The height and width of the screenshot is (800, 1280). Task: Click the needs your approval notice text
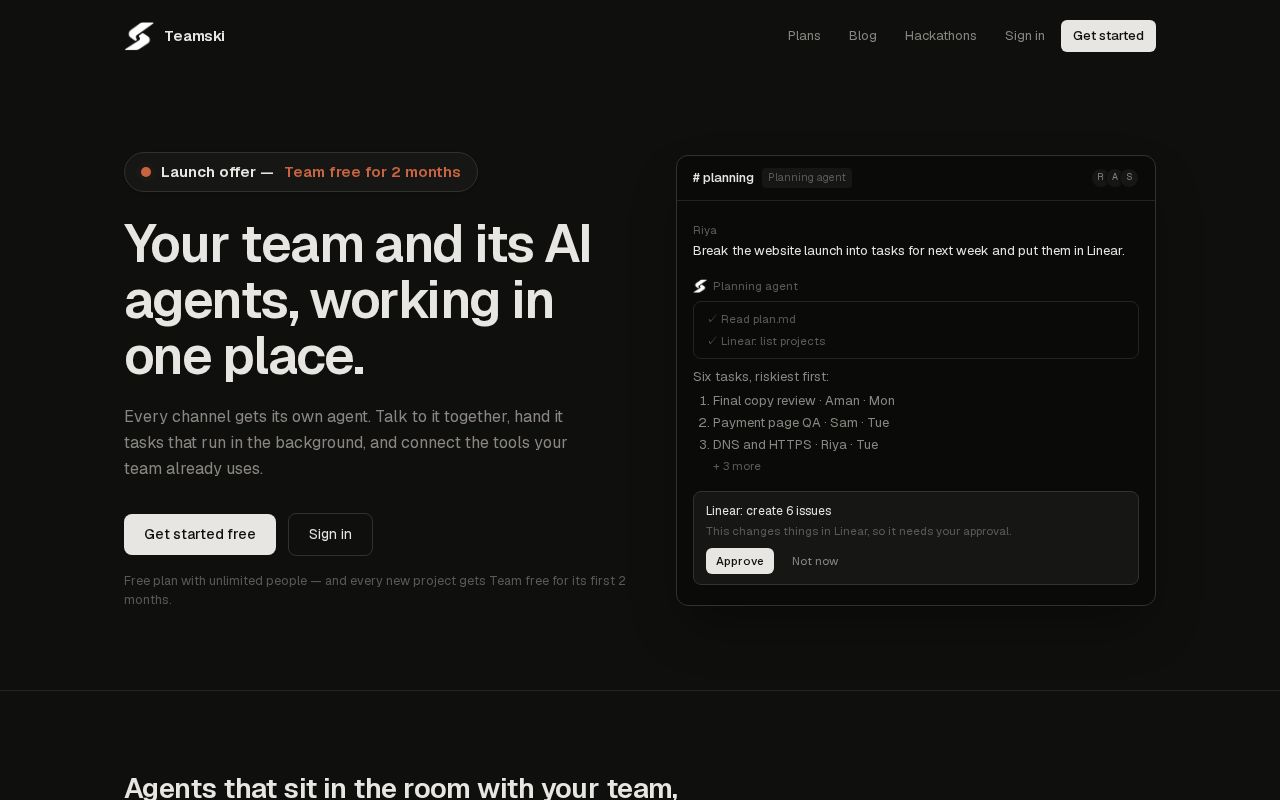[x=859, y=531]
